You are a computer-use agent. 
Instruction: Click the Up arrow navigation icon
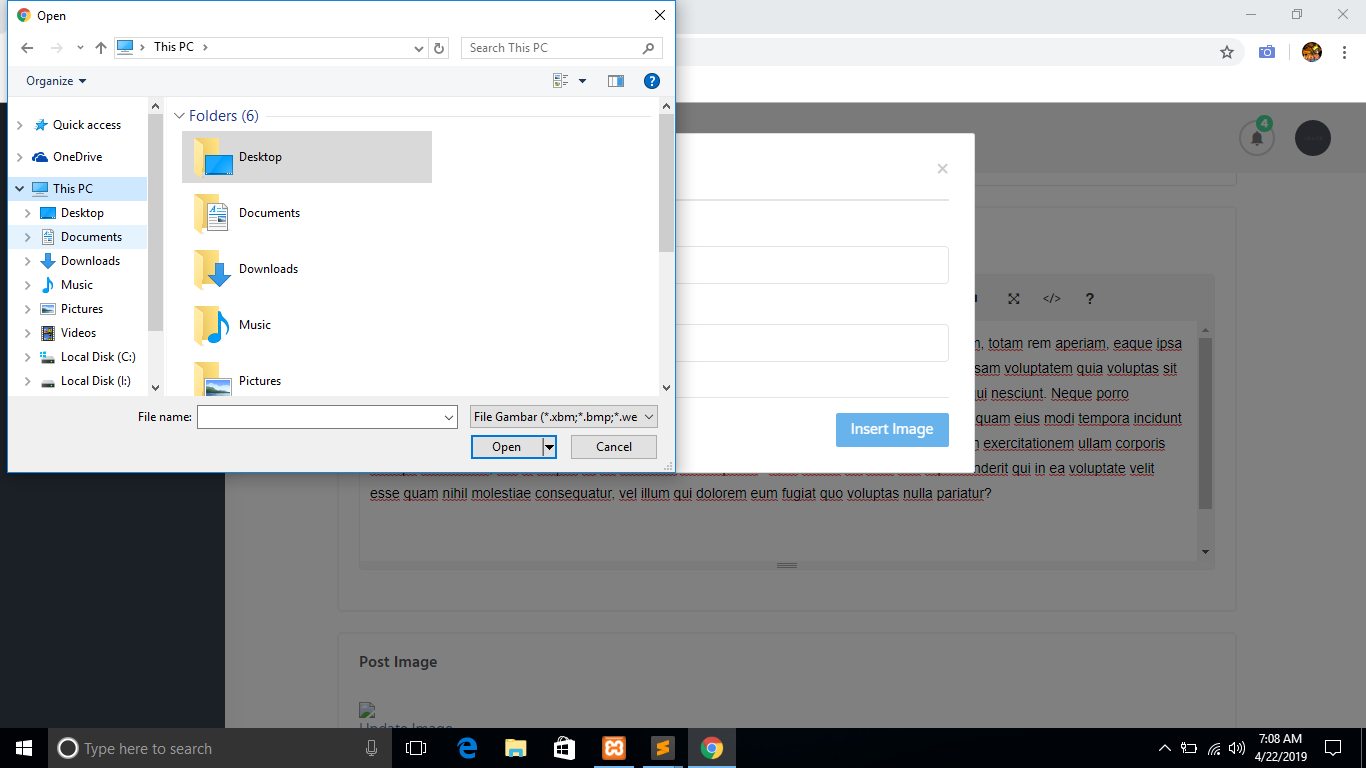click(100, 48)
